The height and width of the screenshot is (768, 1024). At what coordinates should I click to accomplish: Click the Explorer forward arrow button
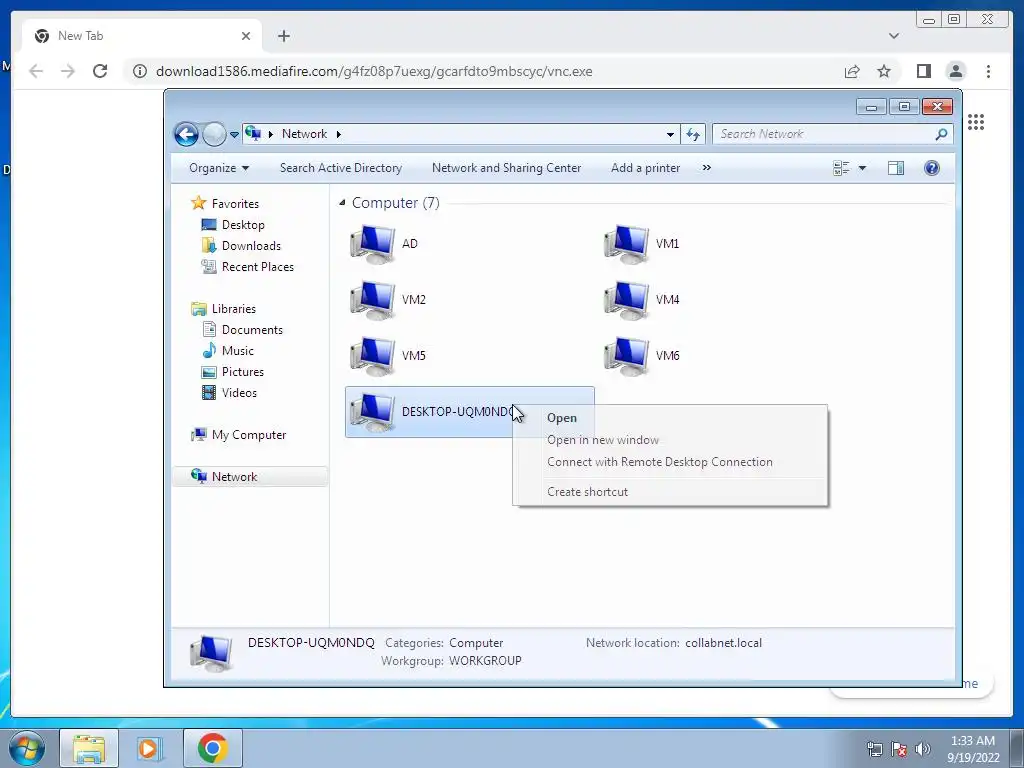pos(214,135)
